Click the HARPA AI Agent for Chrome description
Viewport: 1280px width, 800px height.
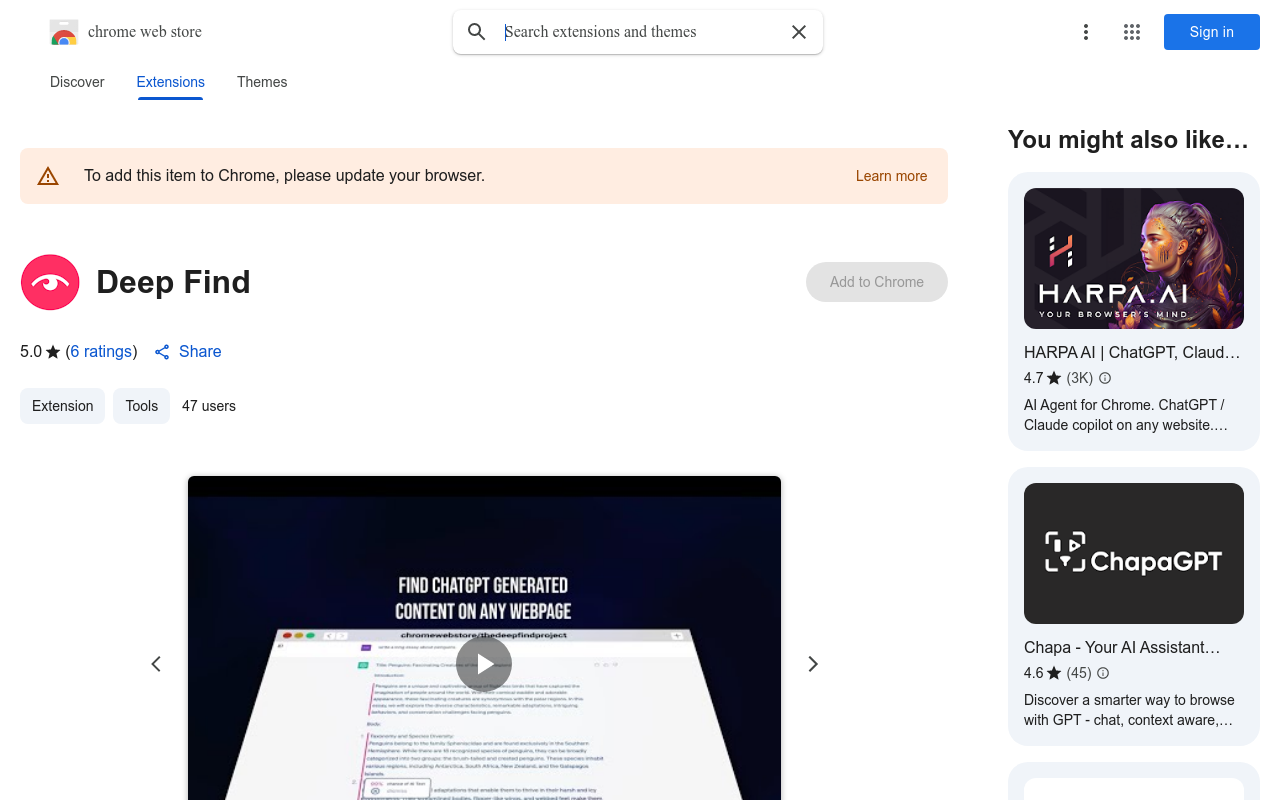click(1126, 415)
